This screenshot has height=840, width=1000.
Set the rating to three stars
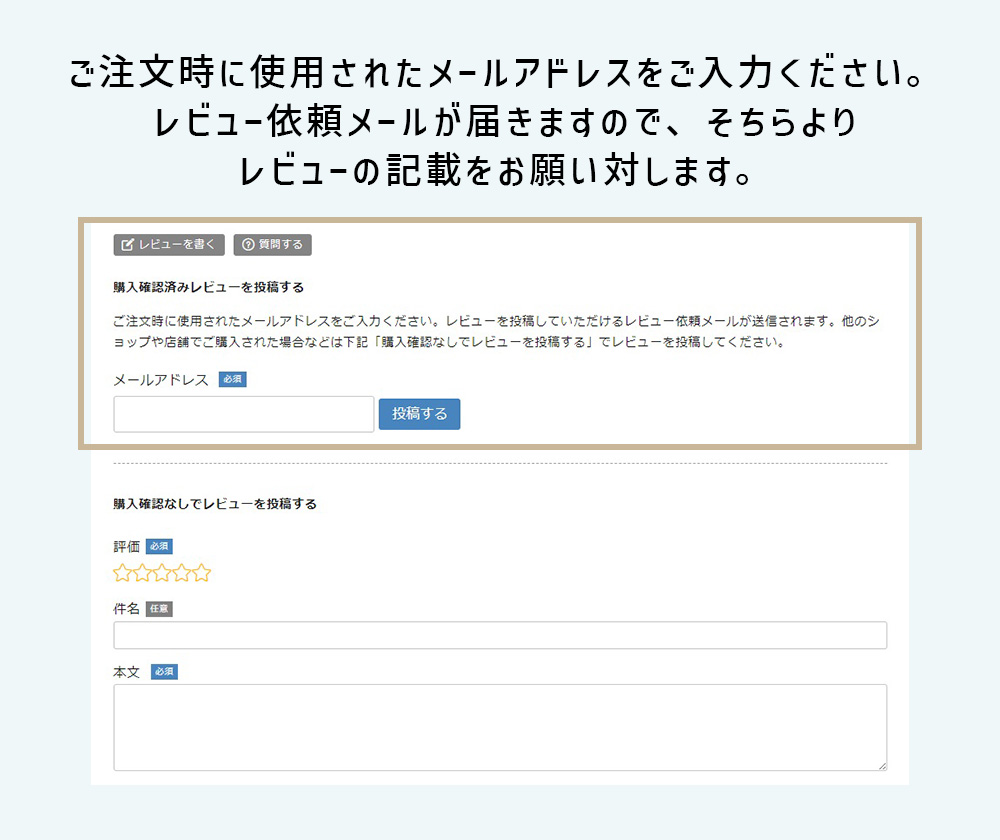(162, 573)
